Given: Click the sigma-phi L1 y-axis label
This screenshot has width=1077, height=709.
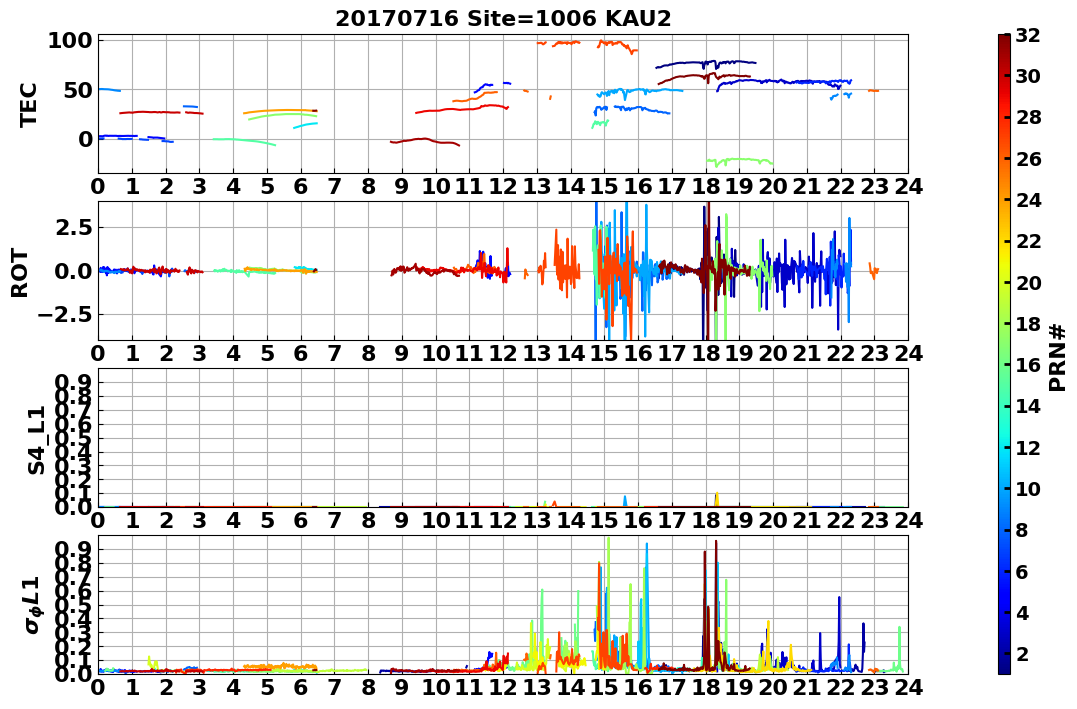Looking at the screenshot, I should coord(33,605).
